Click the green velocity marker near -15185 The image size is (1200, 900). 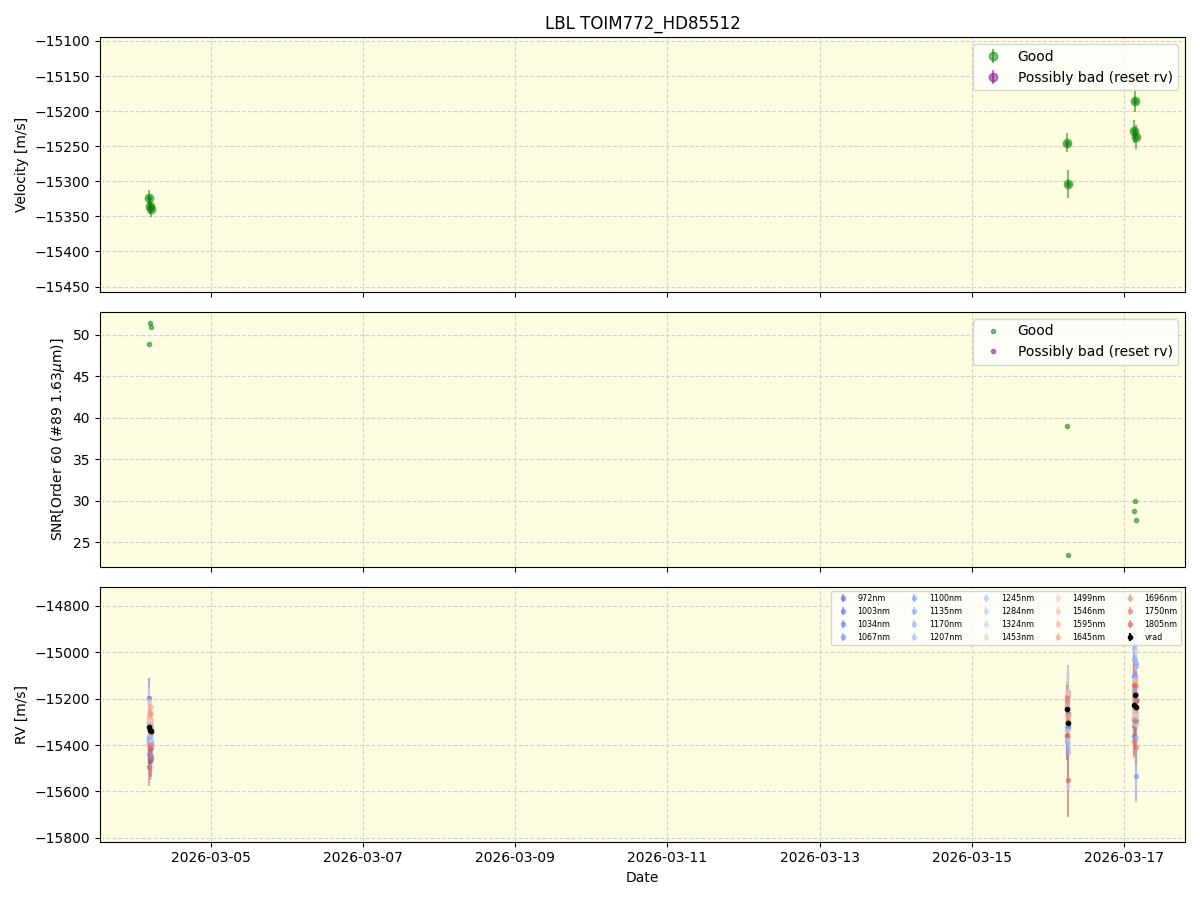coord(1136,101)
